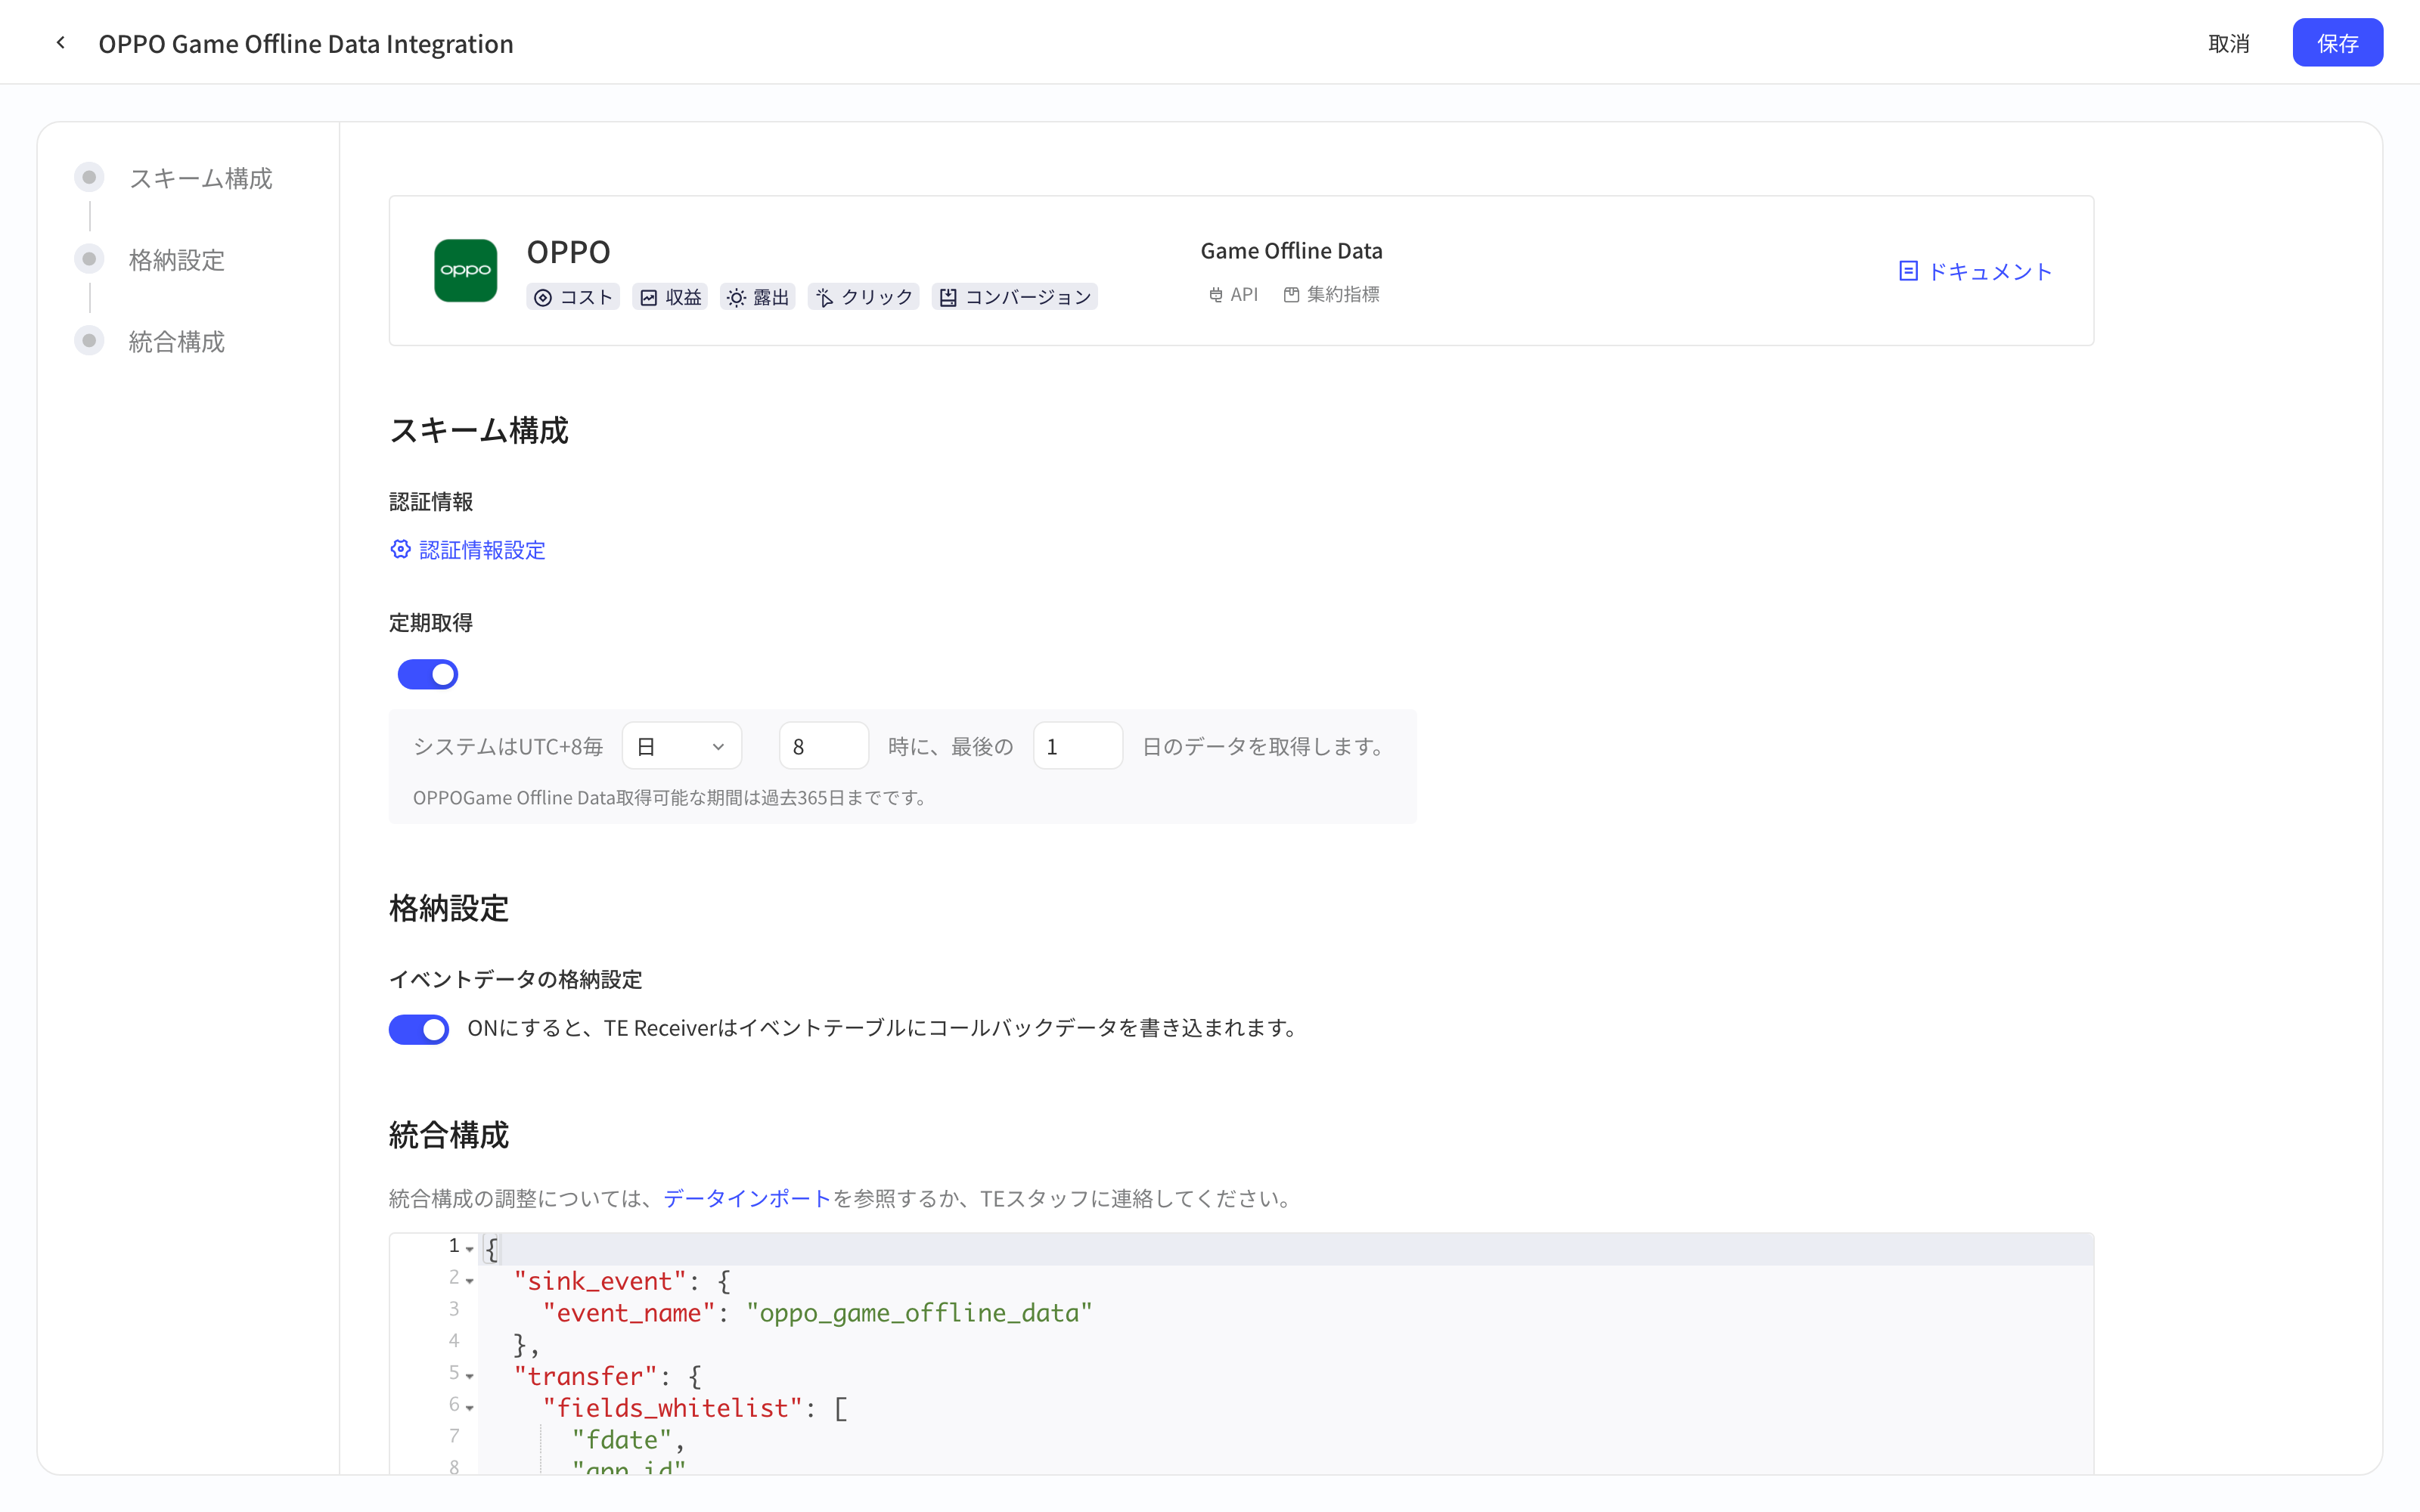Click the gear icon beside 認証情報設定
The width and height of the screenshot is (2420, 1512).
(400, 549)
